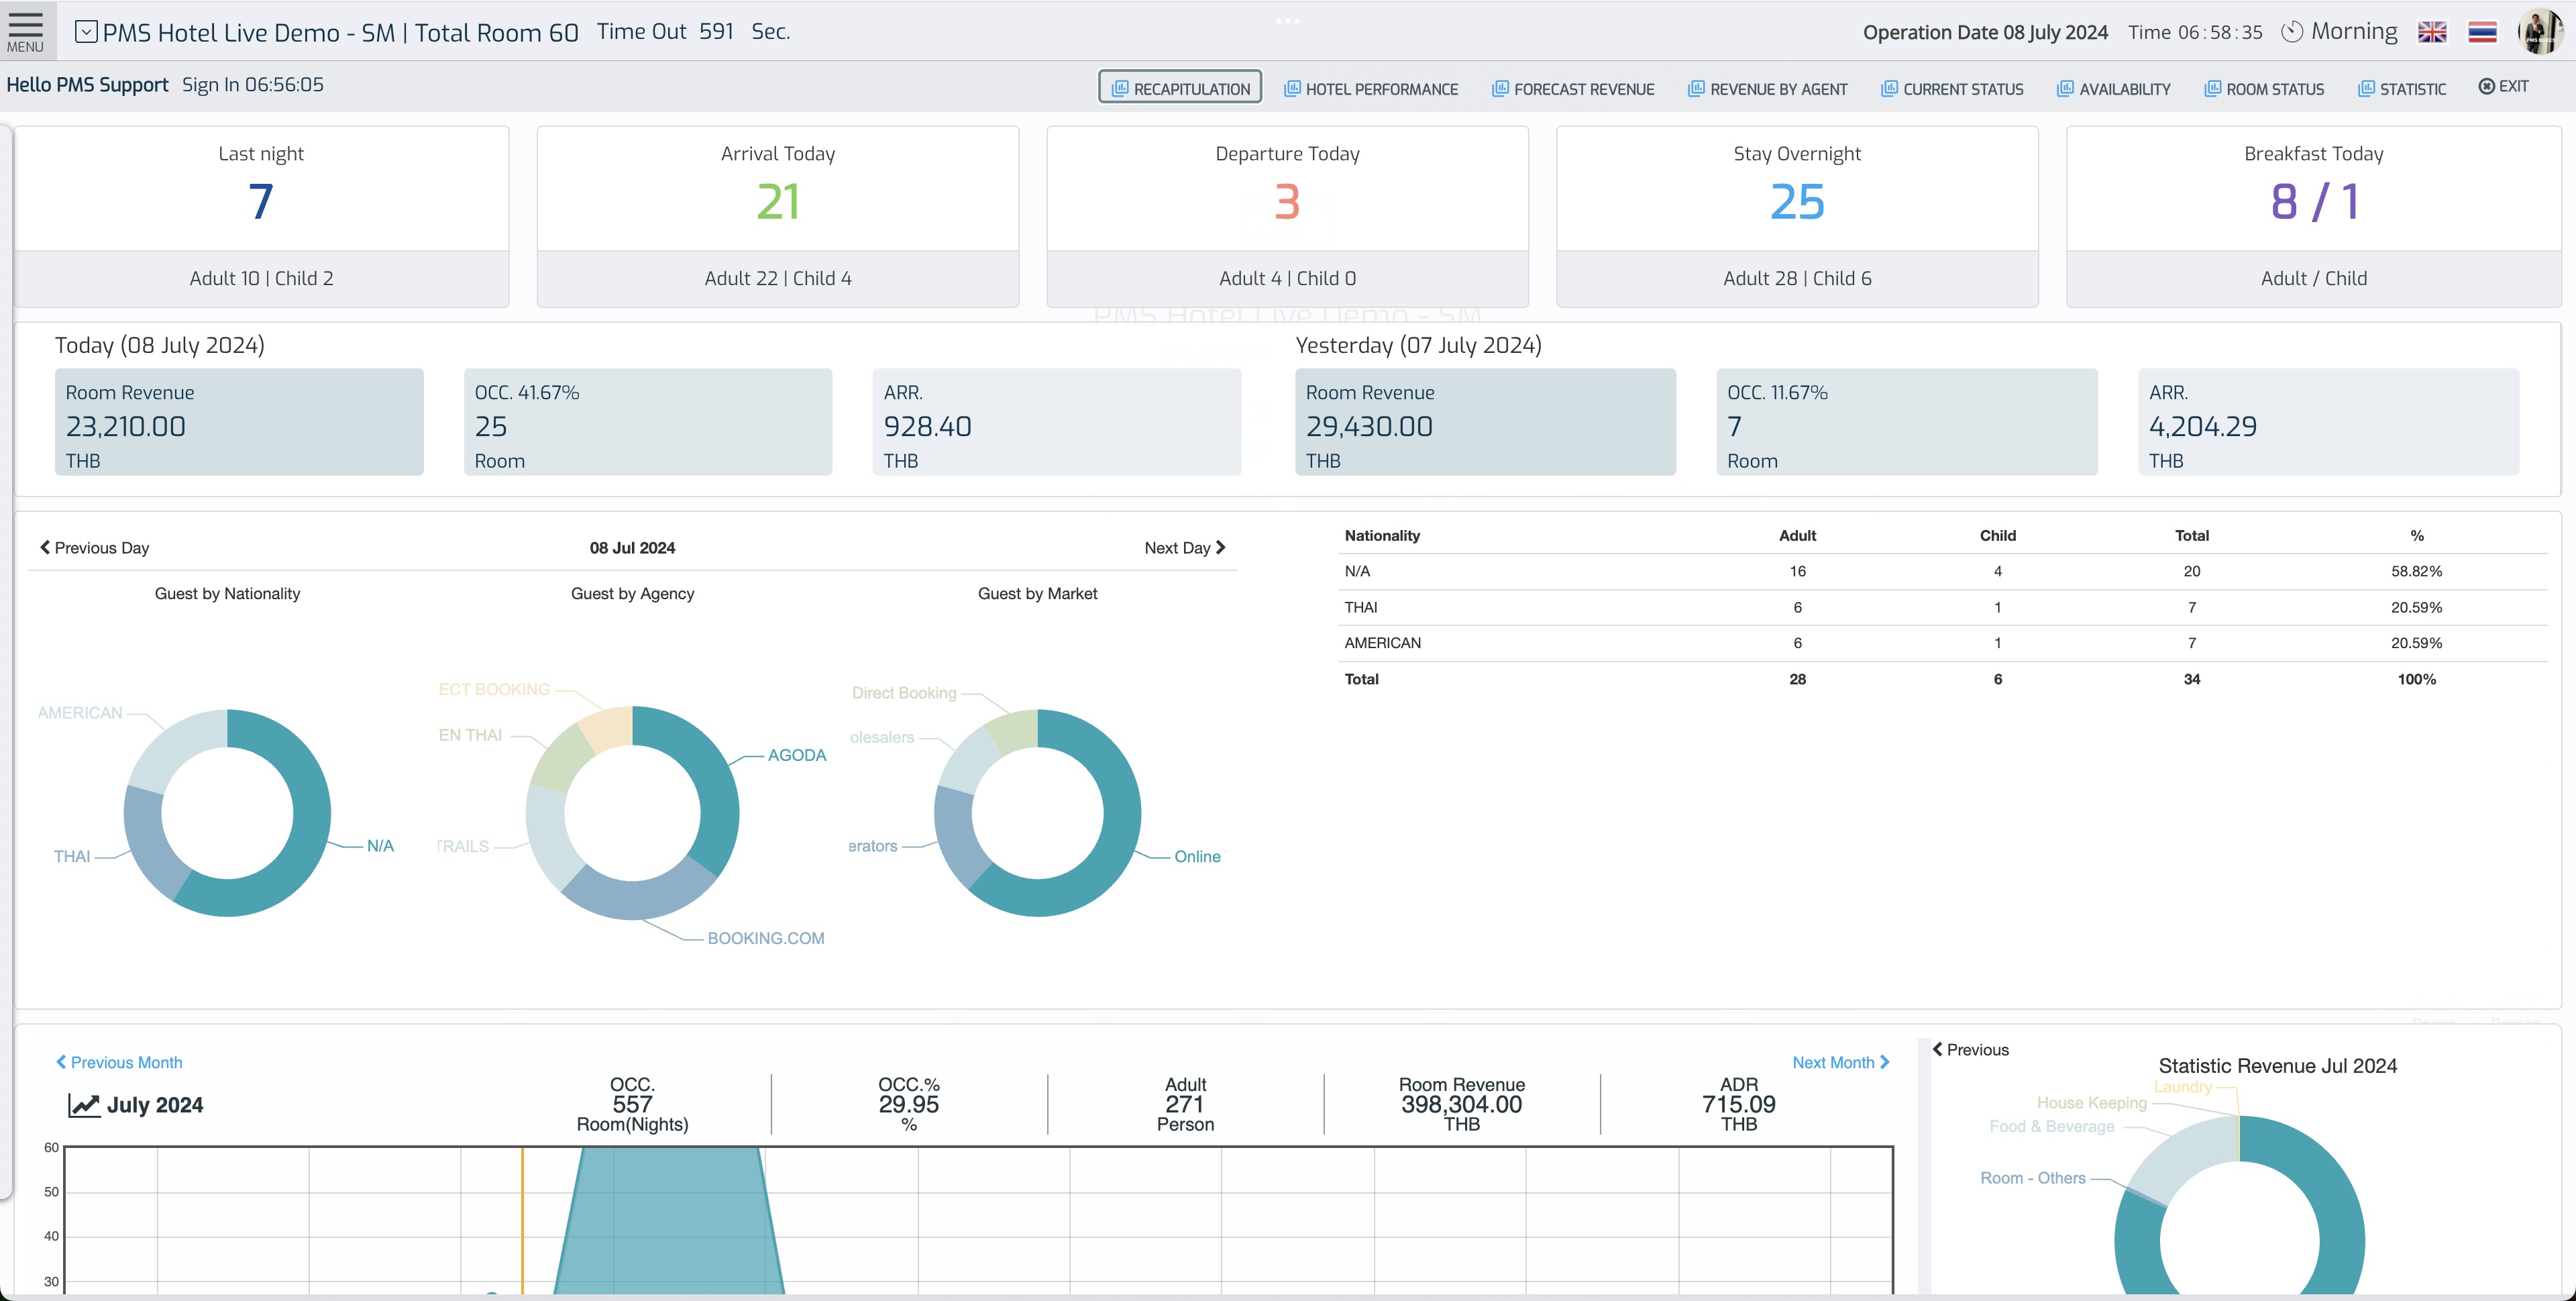Click the AMERICAN label in nationality chart

(80, 713)
